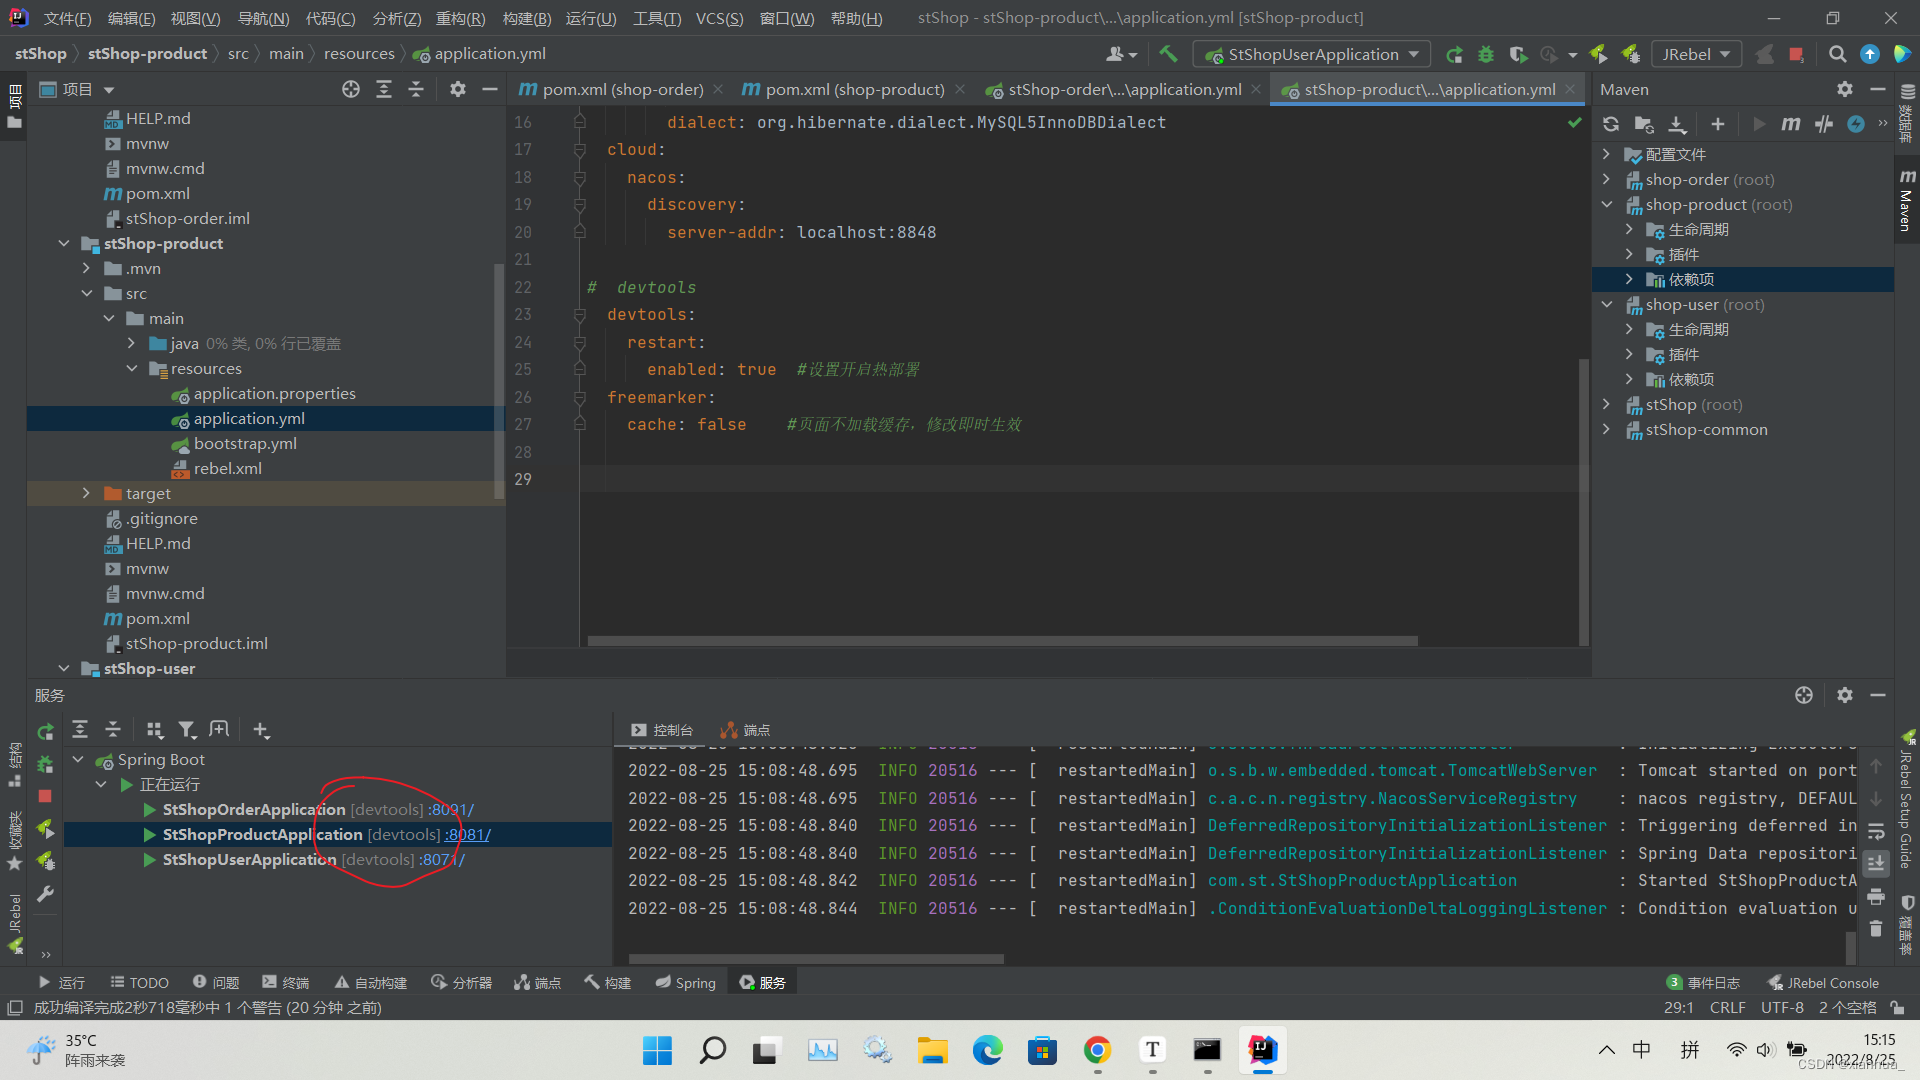Collapse all nodes in the Services panel
1920x1080 pixels.
tap(112, 729)
